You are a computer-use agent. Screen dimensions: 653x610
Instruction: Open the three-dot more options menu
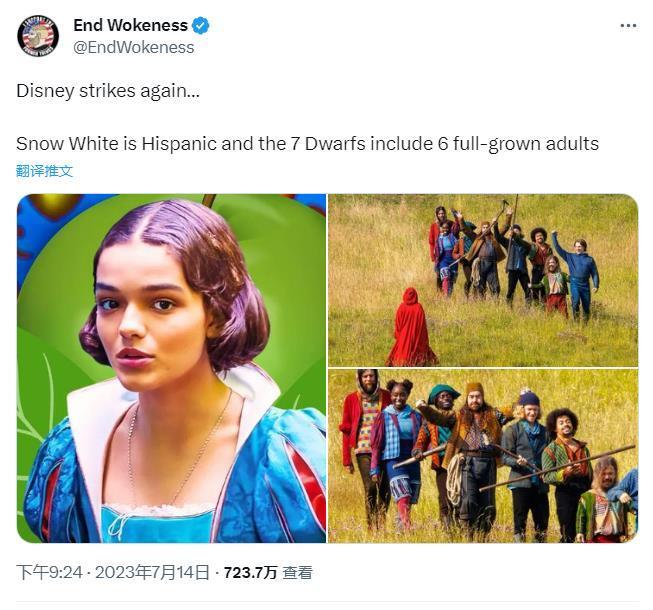tap(628, 26)
